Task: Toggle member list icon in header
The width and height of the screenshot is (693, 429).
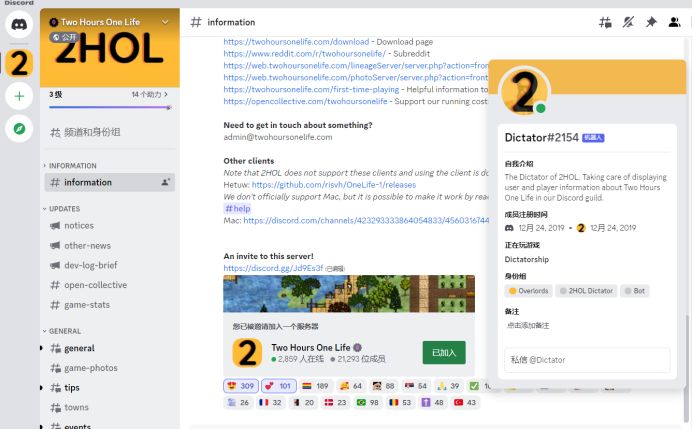Action: pos(674,22)
